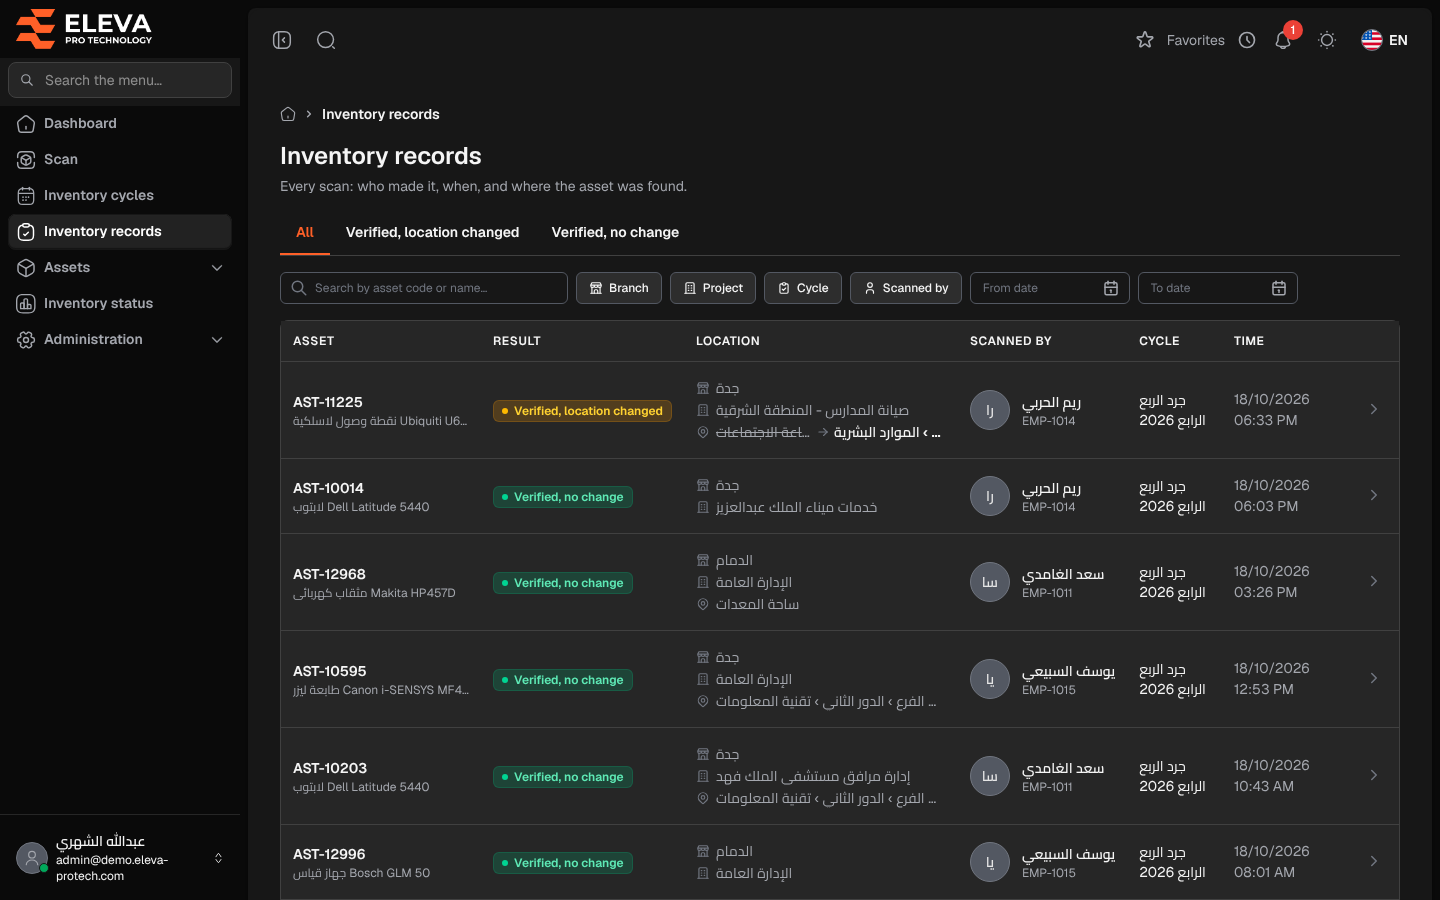Click the Favorites star icon
The width and height of the screenshot is (1440, 900).
coord(1145,40)
